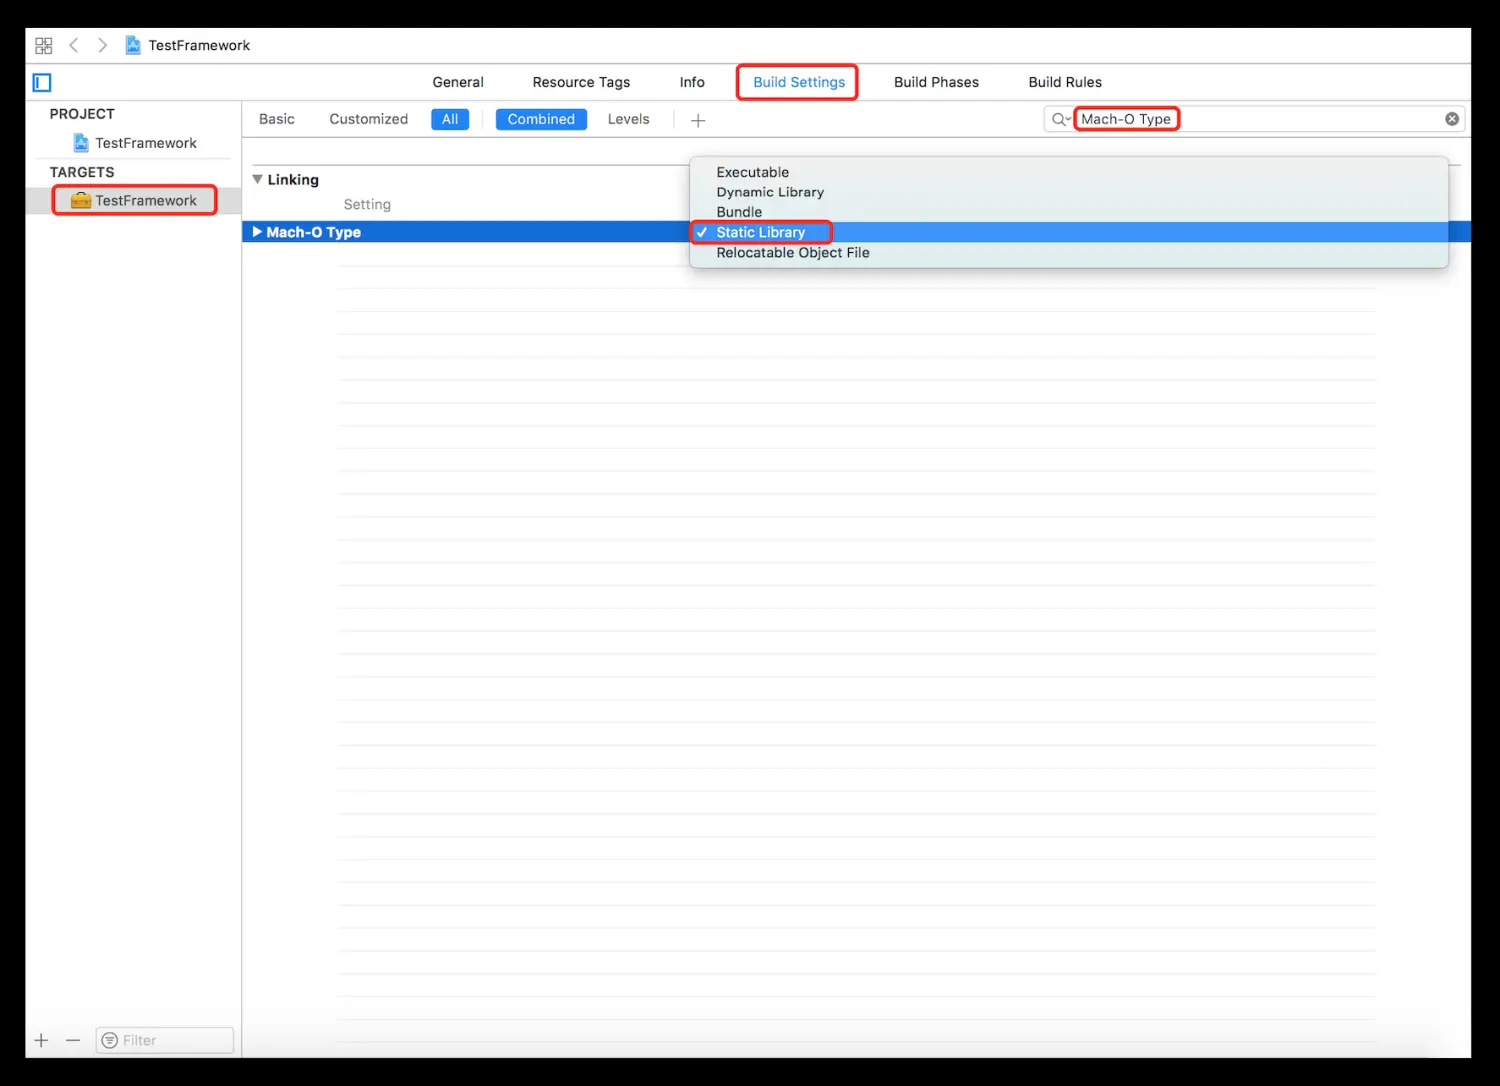The image size is (1500, 1086).
Task: Click the Mach-O Type search field
Action: tap(1255, 119)
